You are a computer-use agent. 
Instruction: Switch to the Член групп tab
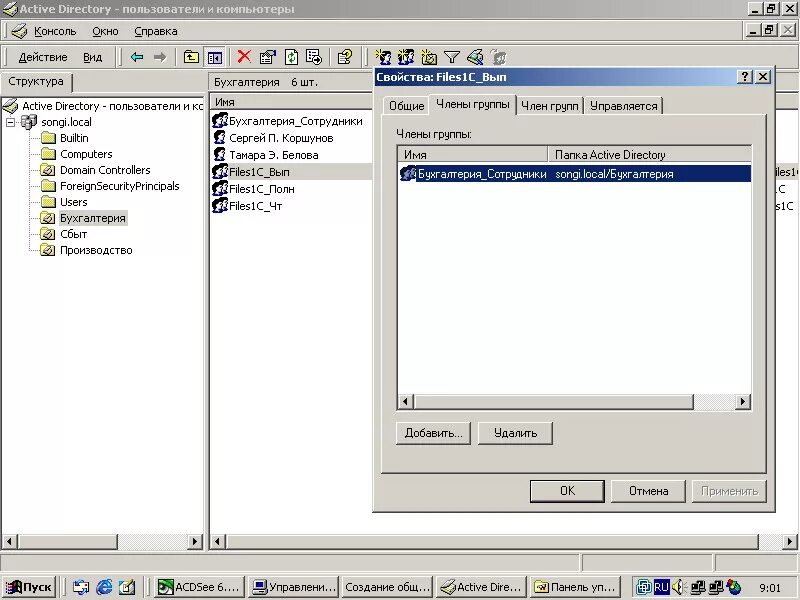pos(549,106)
